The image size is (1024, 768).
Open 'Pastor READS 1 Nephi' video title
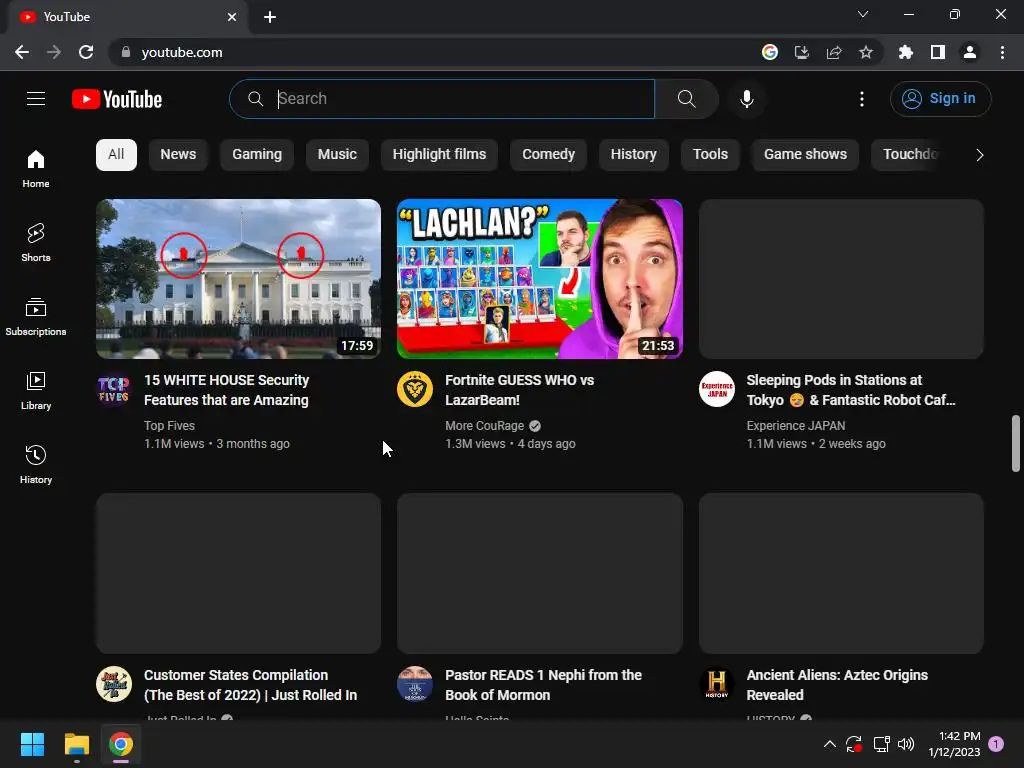[x=543, y=685]
